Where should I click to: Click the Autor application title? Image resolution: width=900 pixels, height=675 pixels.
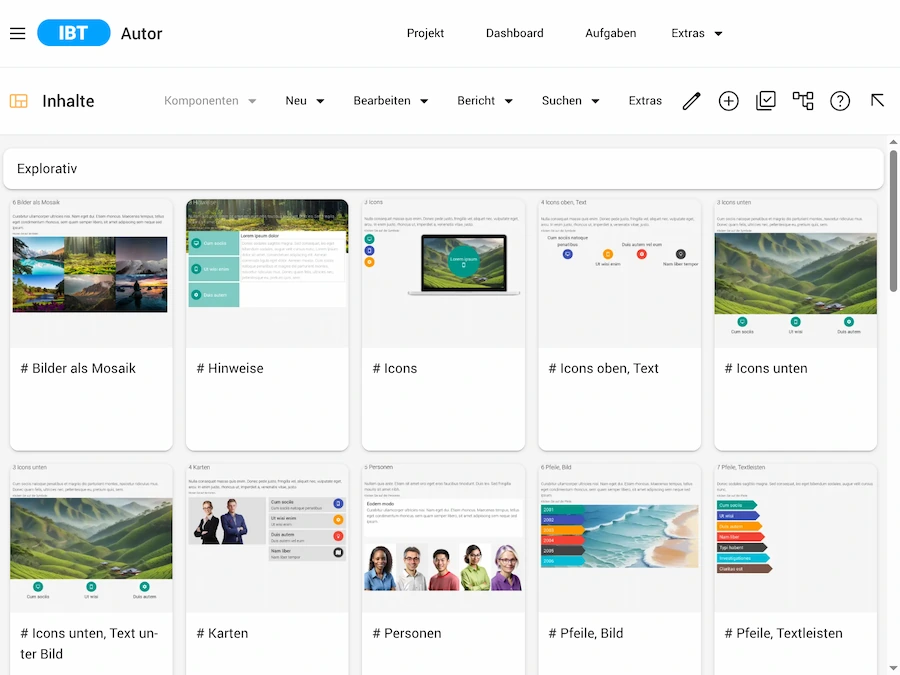(x=141, y=33)
